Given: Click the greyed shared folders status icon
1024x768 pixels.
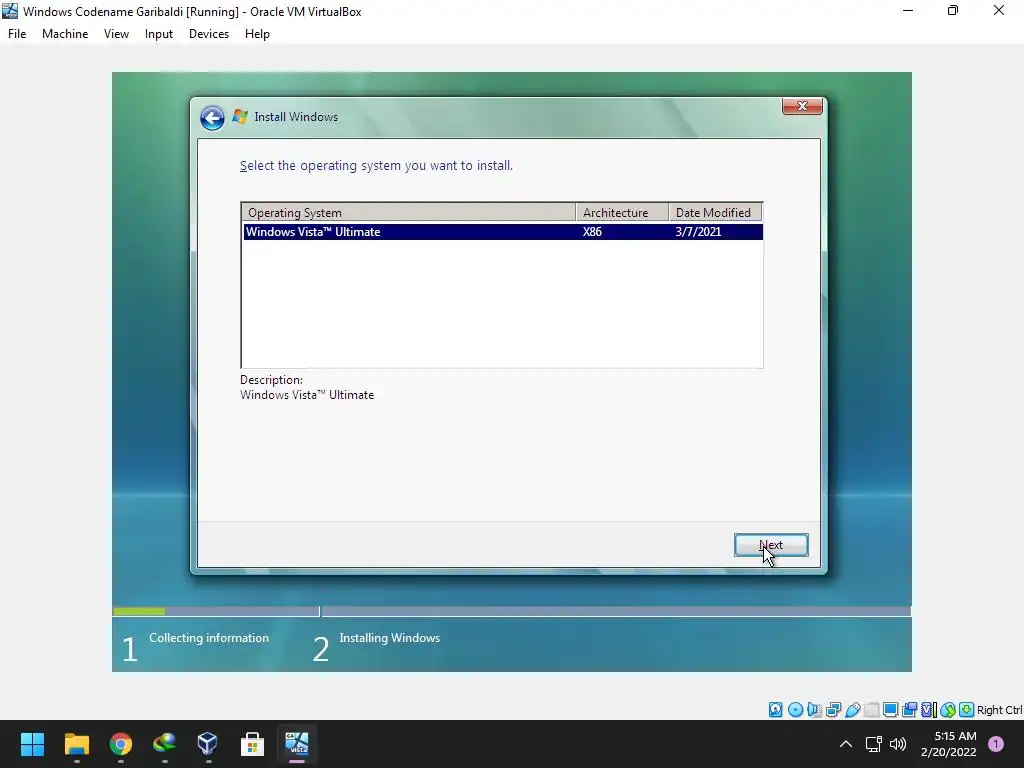Looking at the screenshot, I should pyautogui.click(x=871, y=709).
